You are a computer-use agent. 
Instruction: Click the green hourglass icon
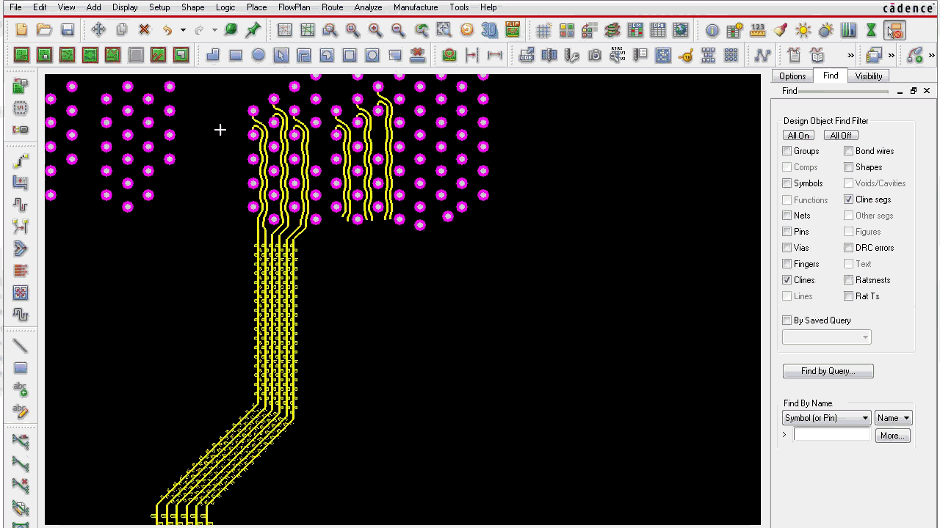(872, 30)
